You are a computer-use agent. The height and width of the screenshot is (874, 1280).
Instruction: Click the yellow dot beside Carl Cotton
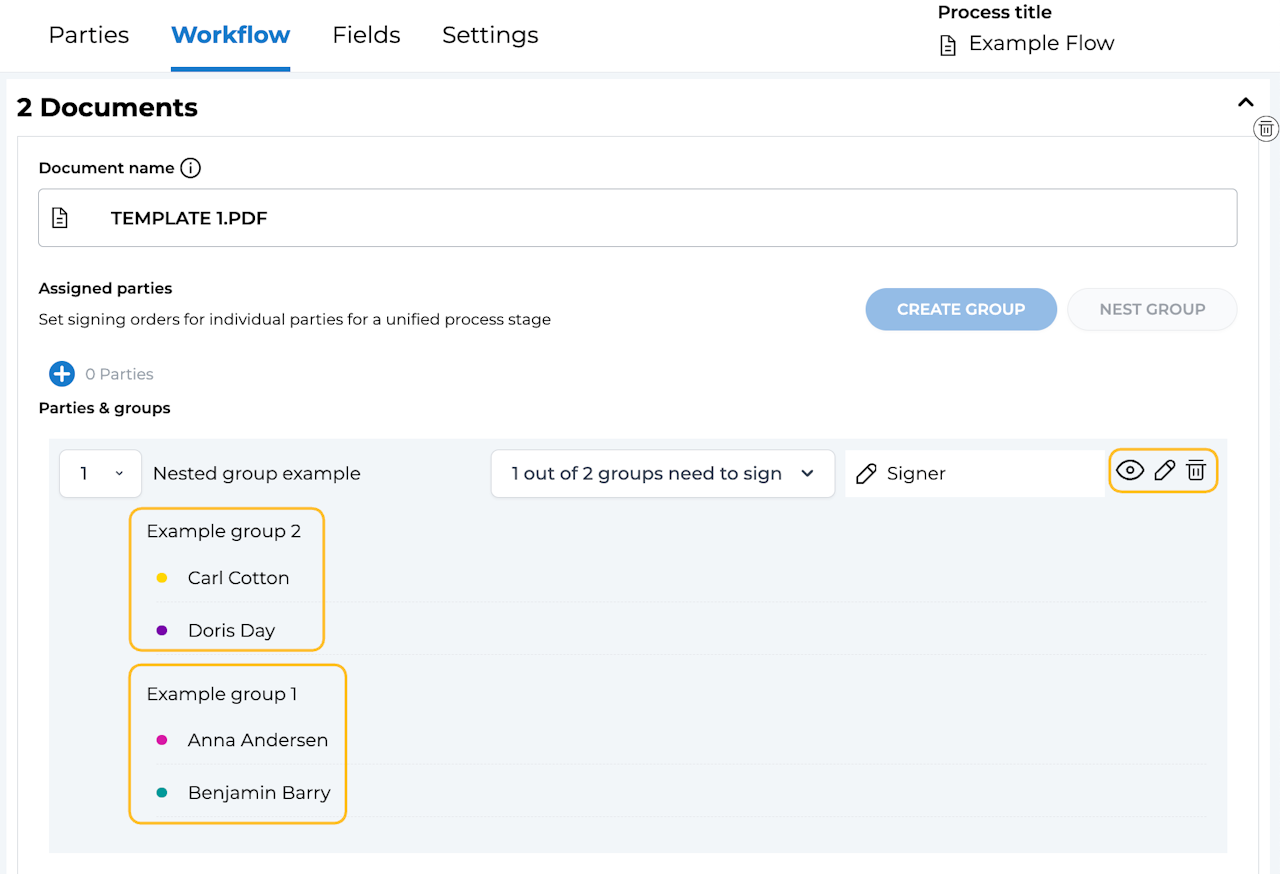(162, 578)
